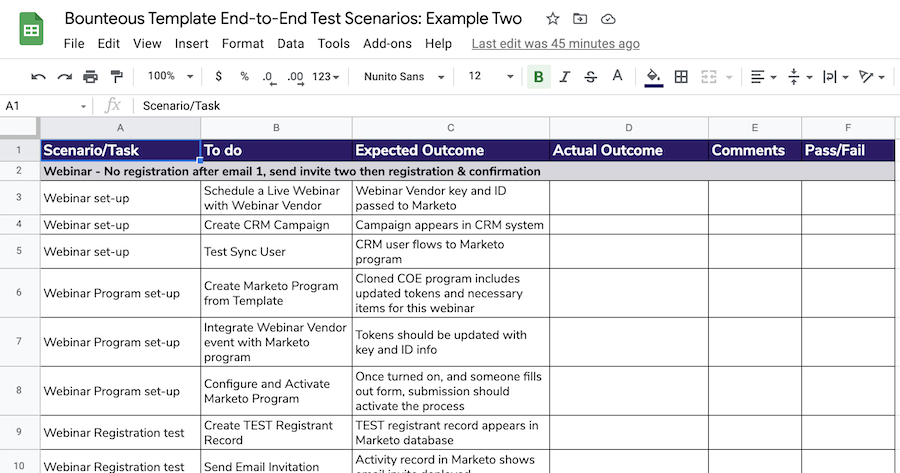Click the Google Sheets home icon
The width and height of the screenshot is (900, 473).
point(31,29)
